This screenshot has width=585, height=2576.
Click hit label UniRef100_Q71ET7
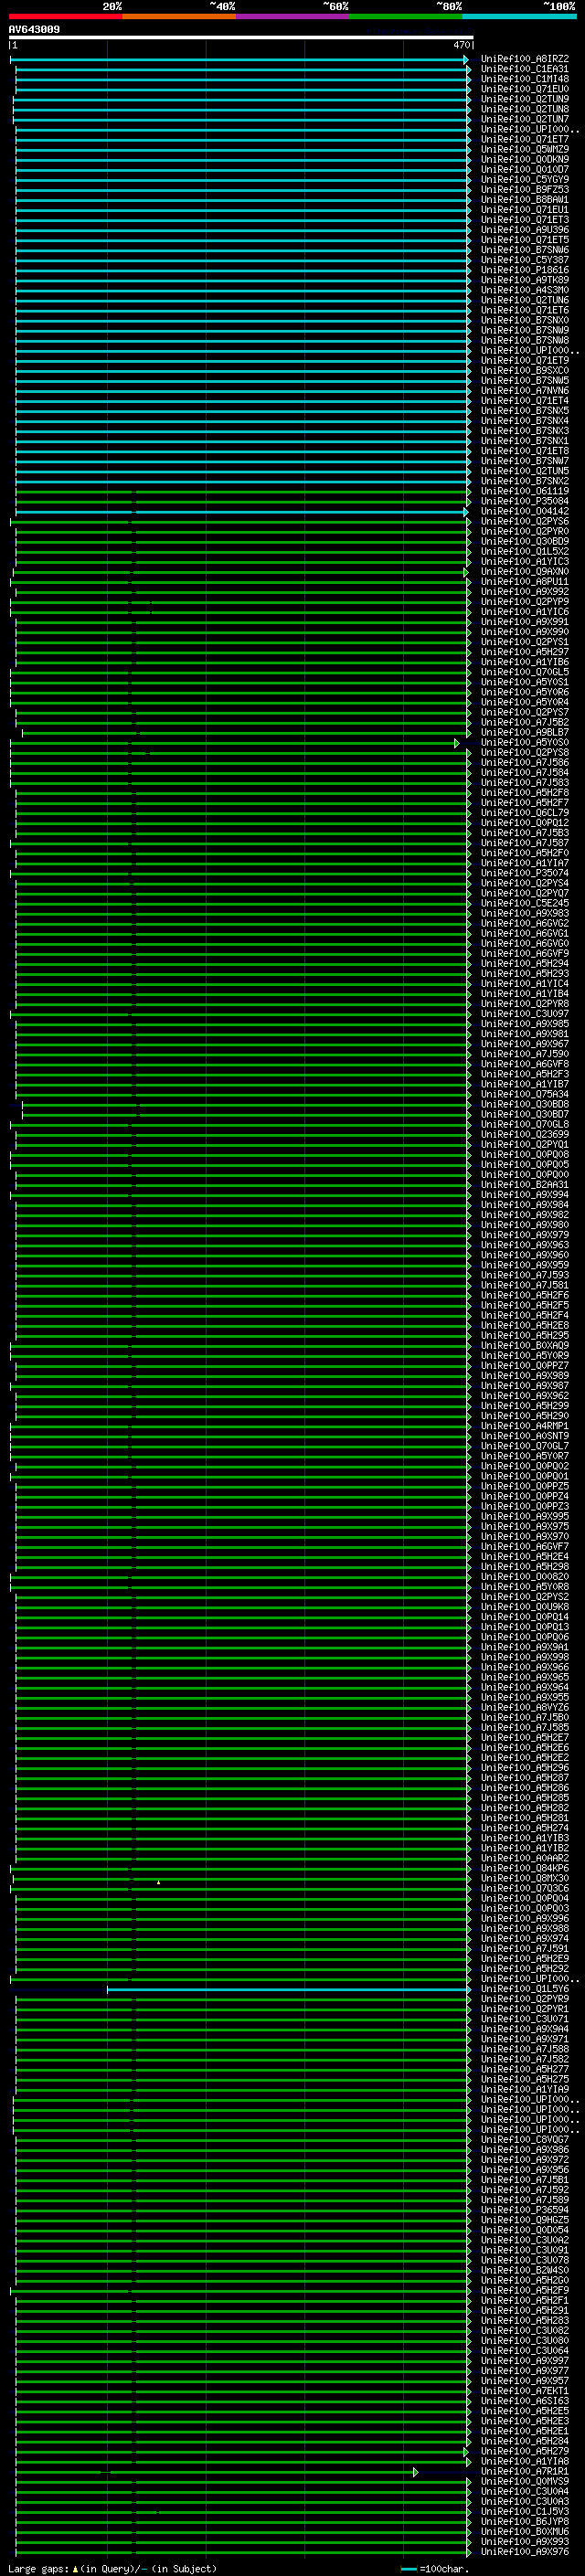[525, 139]
